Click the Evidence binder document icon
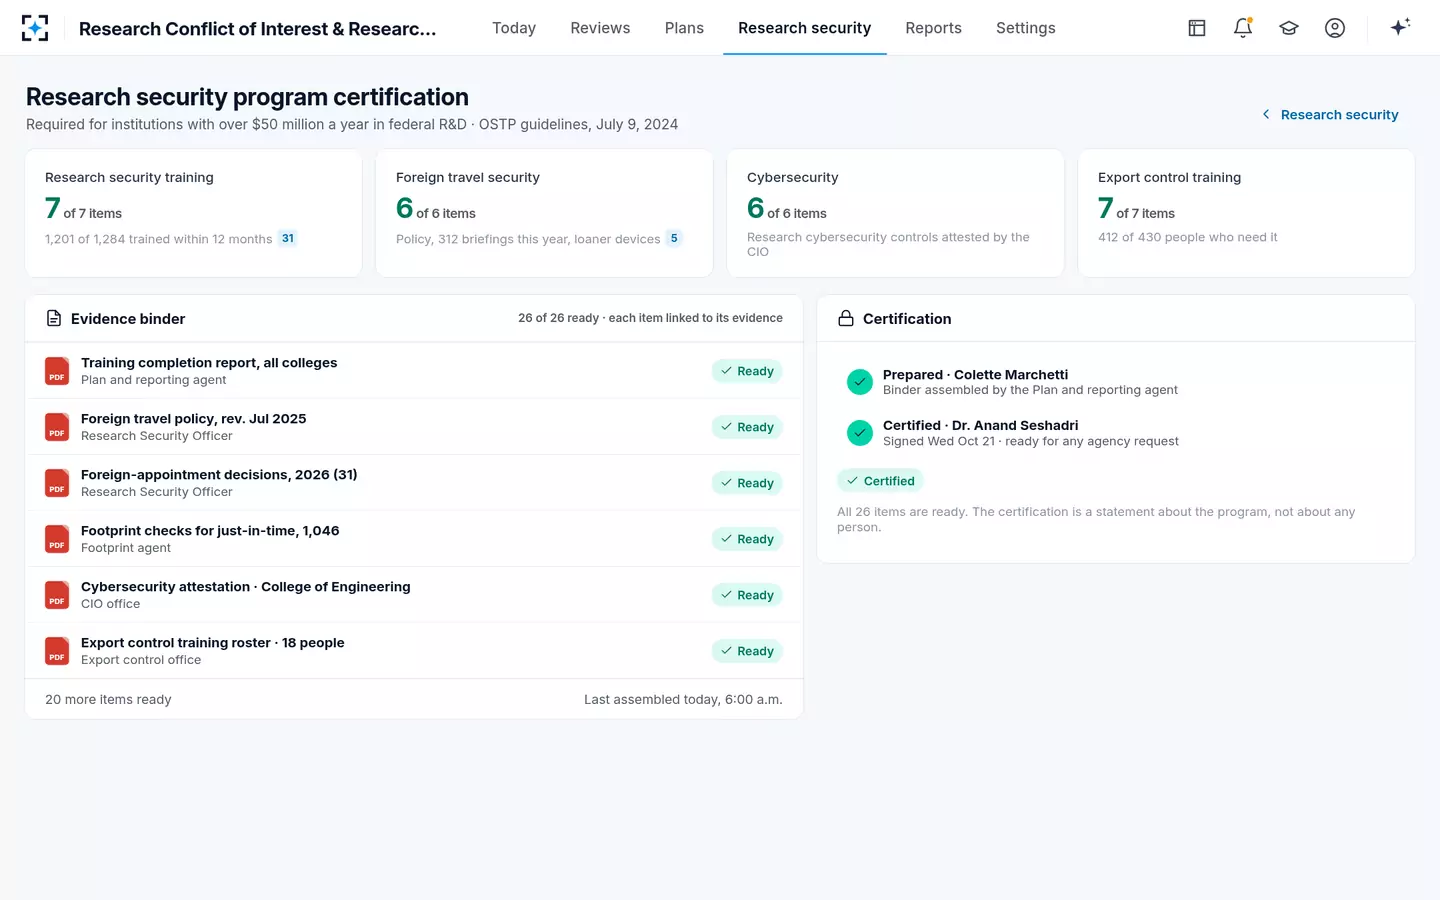Screen dimensions: 1440x900 pos(54,318)
